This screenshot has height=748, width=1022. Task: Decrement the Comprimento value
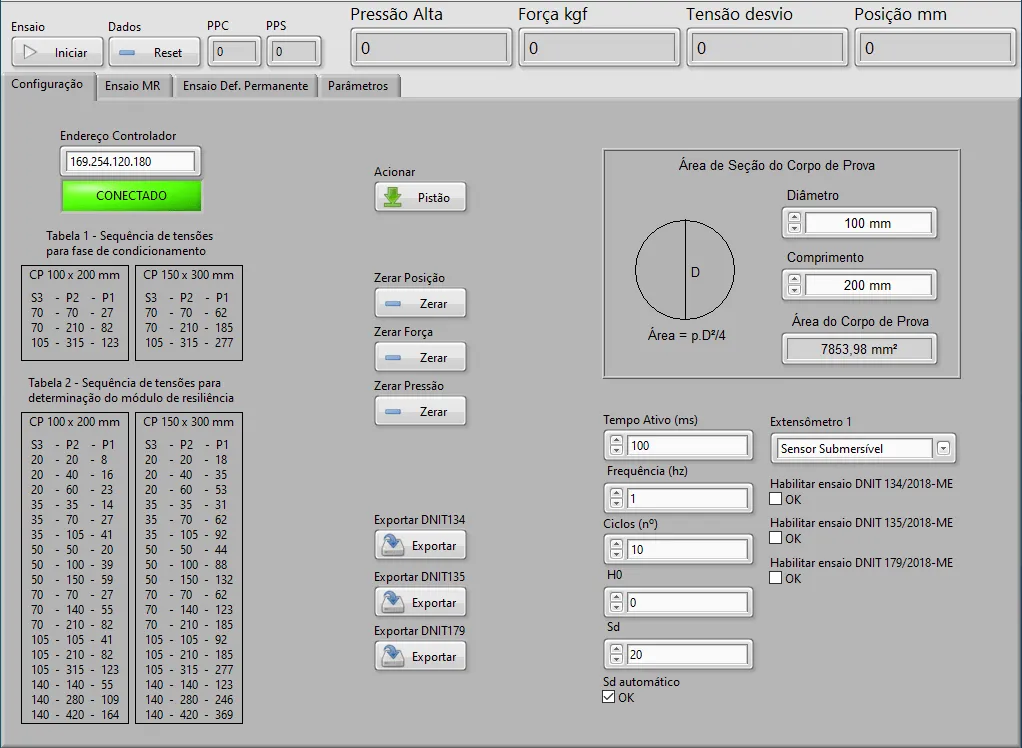point(794,290)
